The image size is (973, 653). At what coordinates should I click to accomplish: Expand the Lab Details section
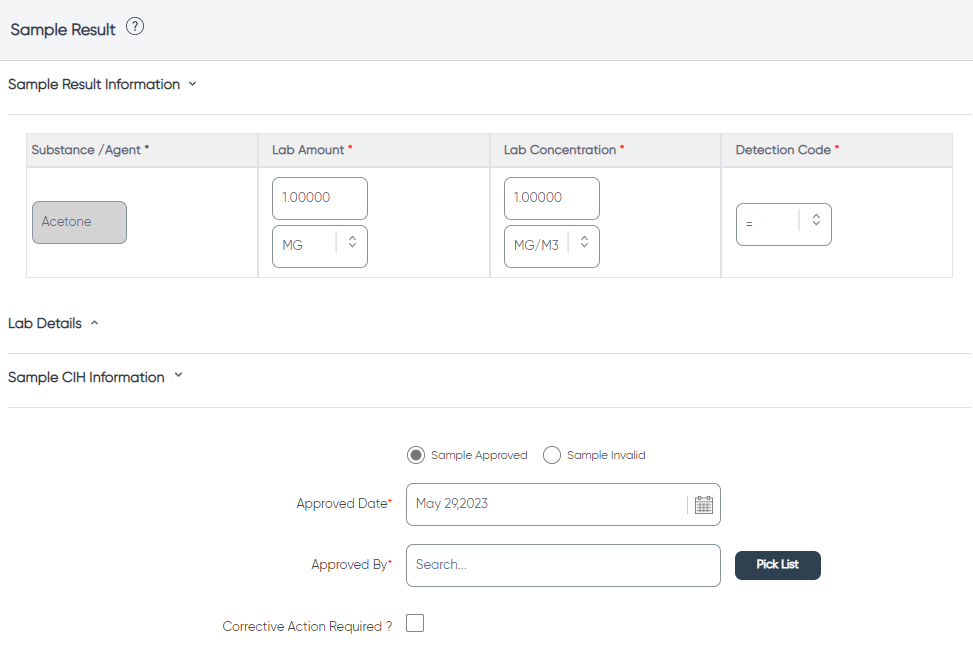coord(94,323)
